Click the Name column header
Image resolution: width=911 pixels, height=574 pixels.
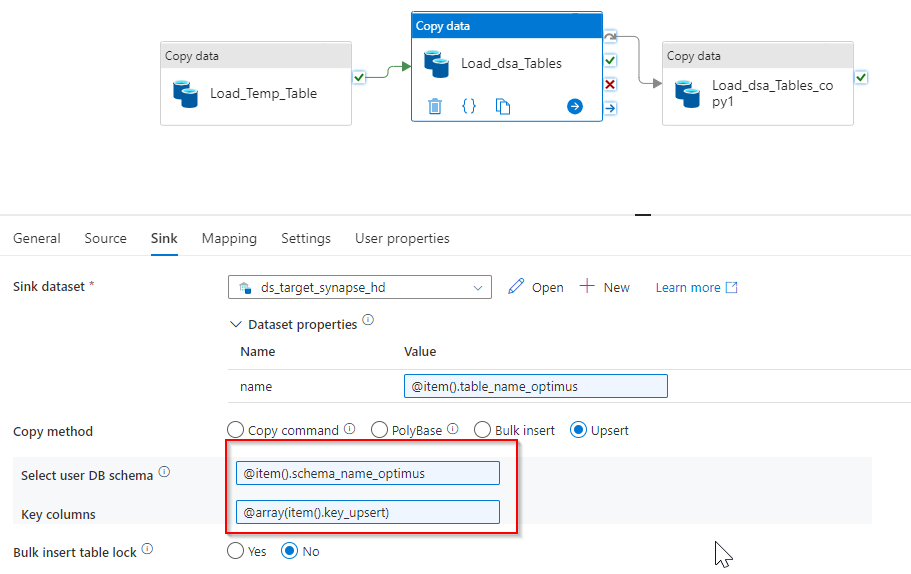(257, 351)
